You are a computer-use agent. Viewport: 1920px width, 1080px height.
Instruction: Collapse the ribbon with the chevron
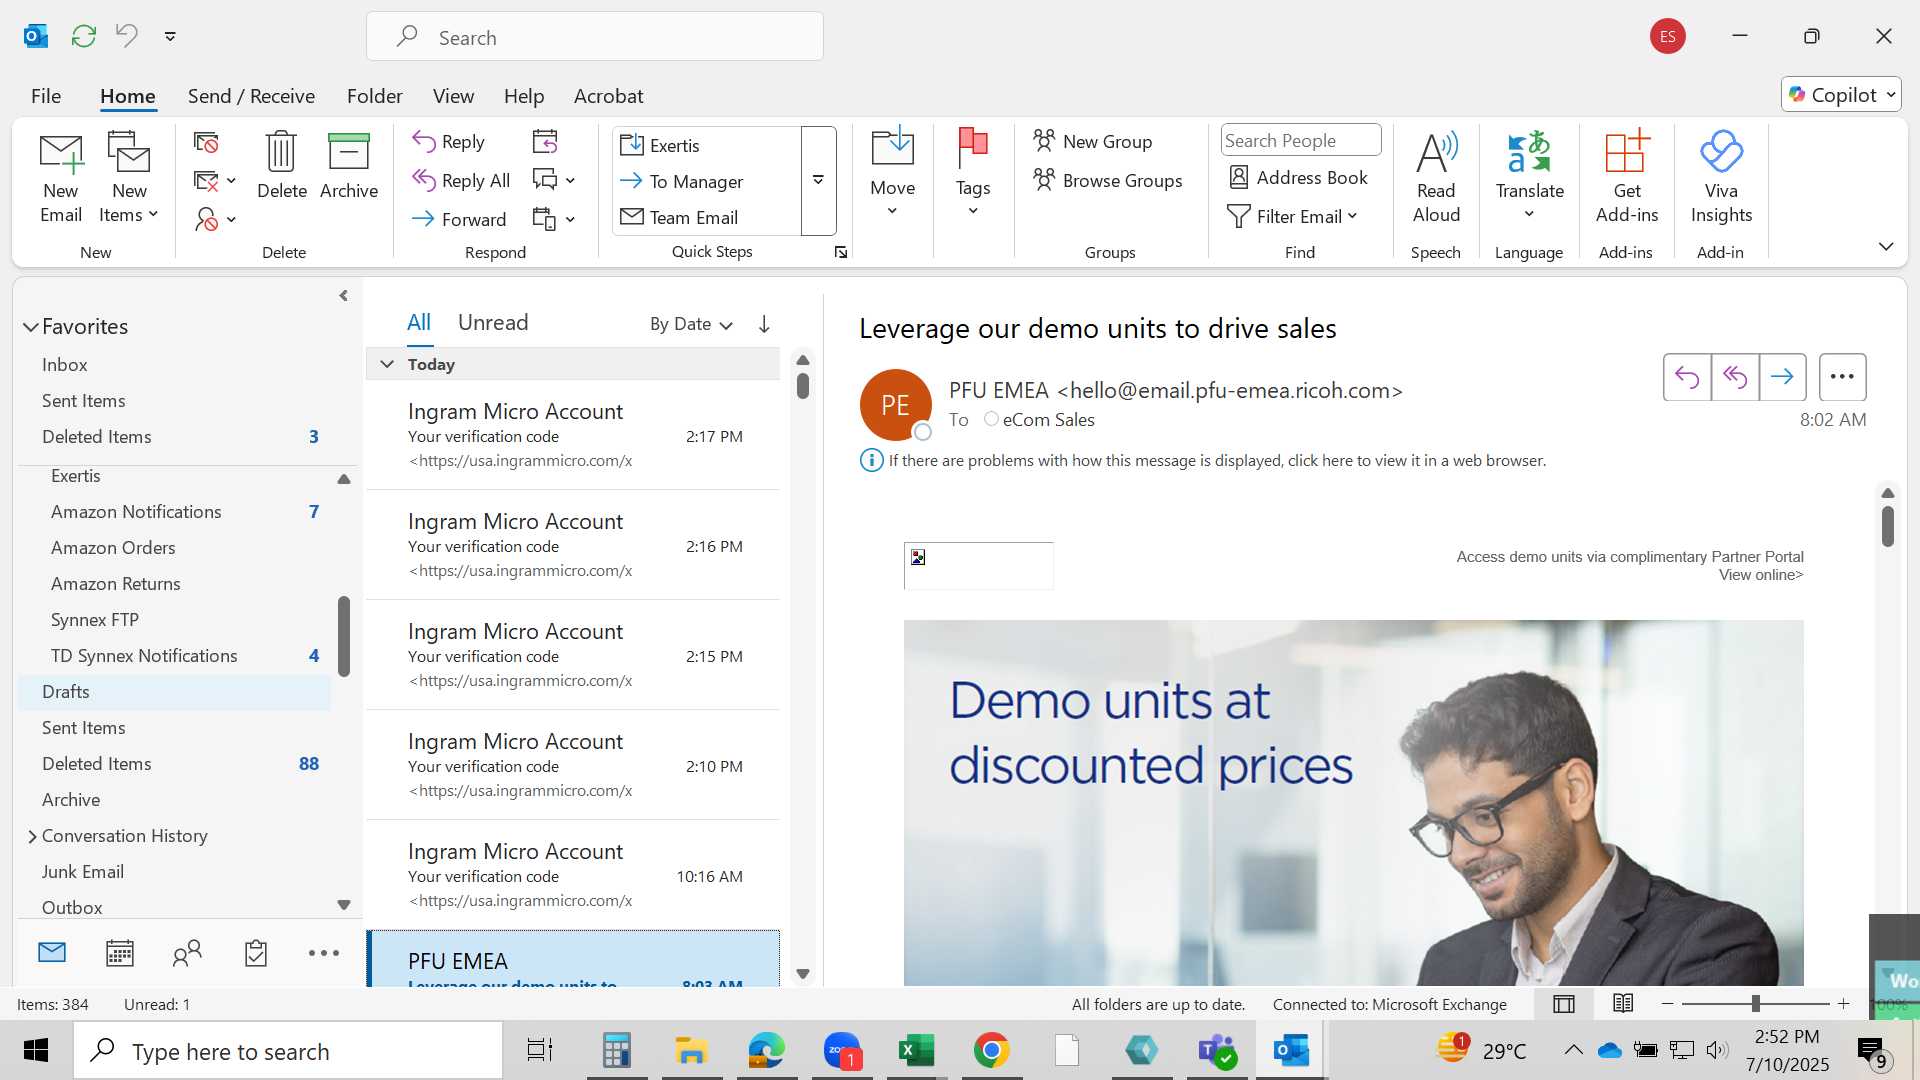pos(1886,246)
